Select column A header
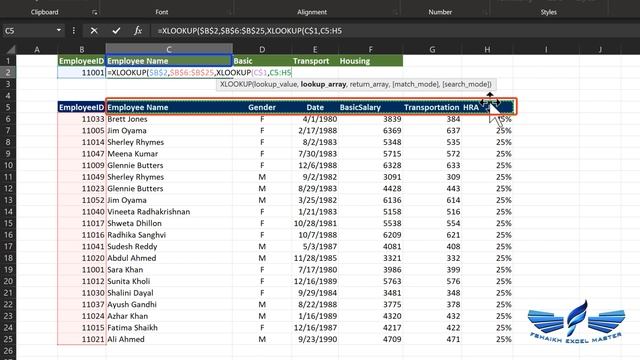 [x=37, y=49]
